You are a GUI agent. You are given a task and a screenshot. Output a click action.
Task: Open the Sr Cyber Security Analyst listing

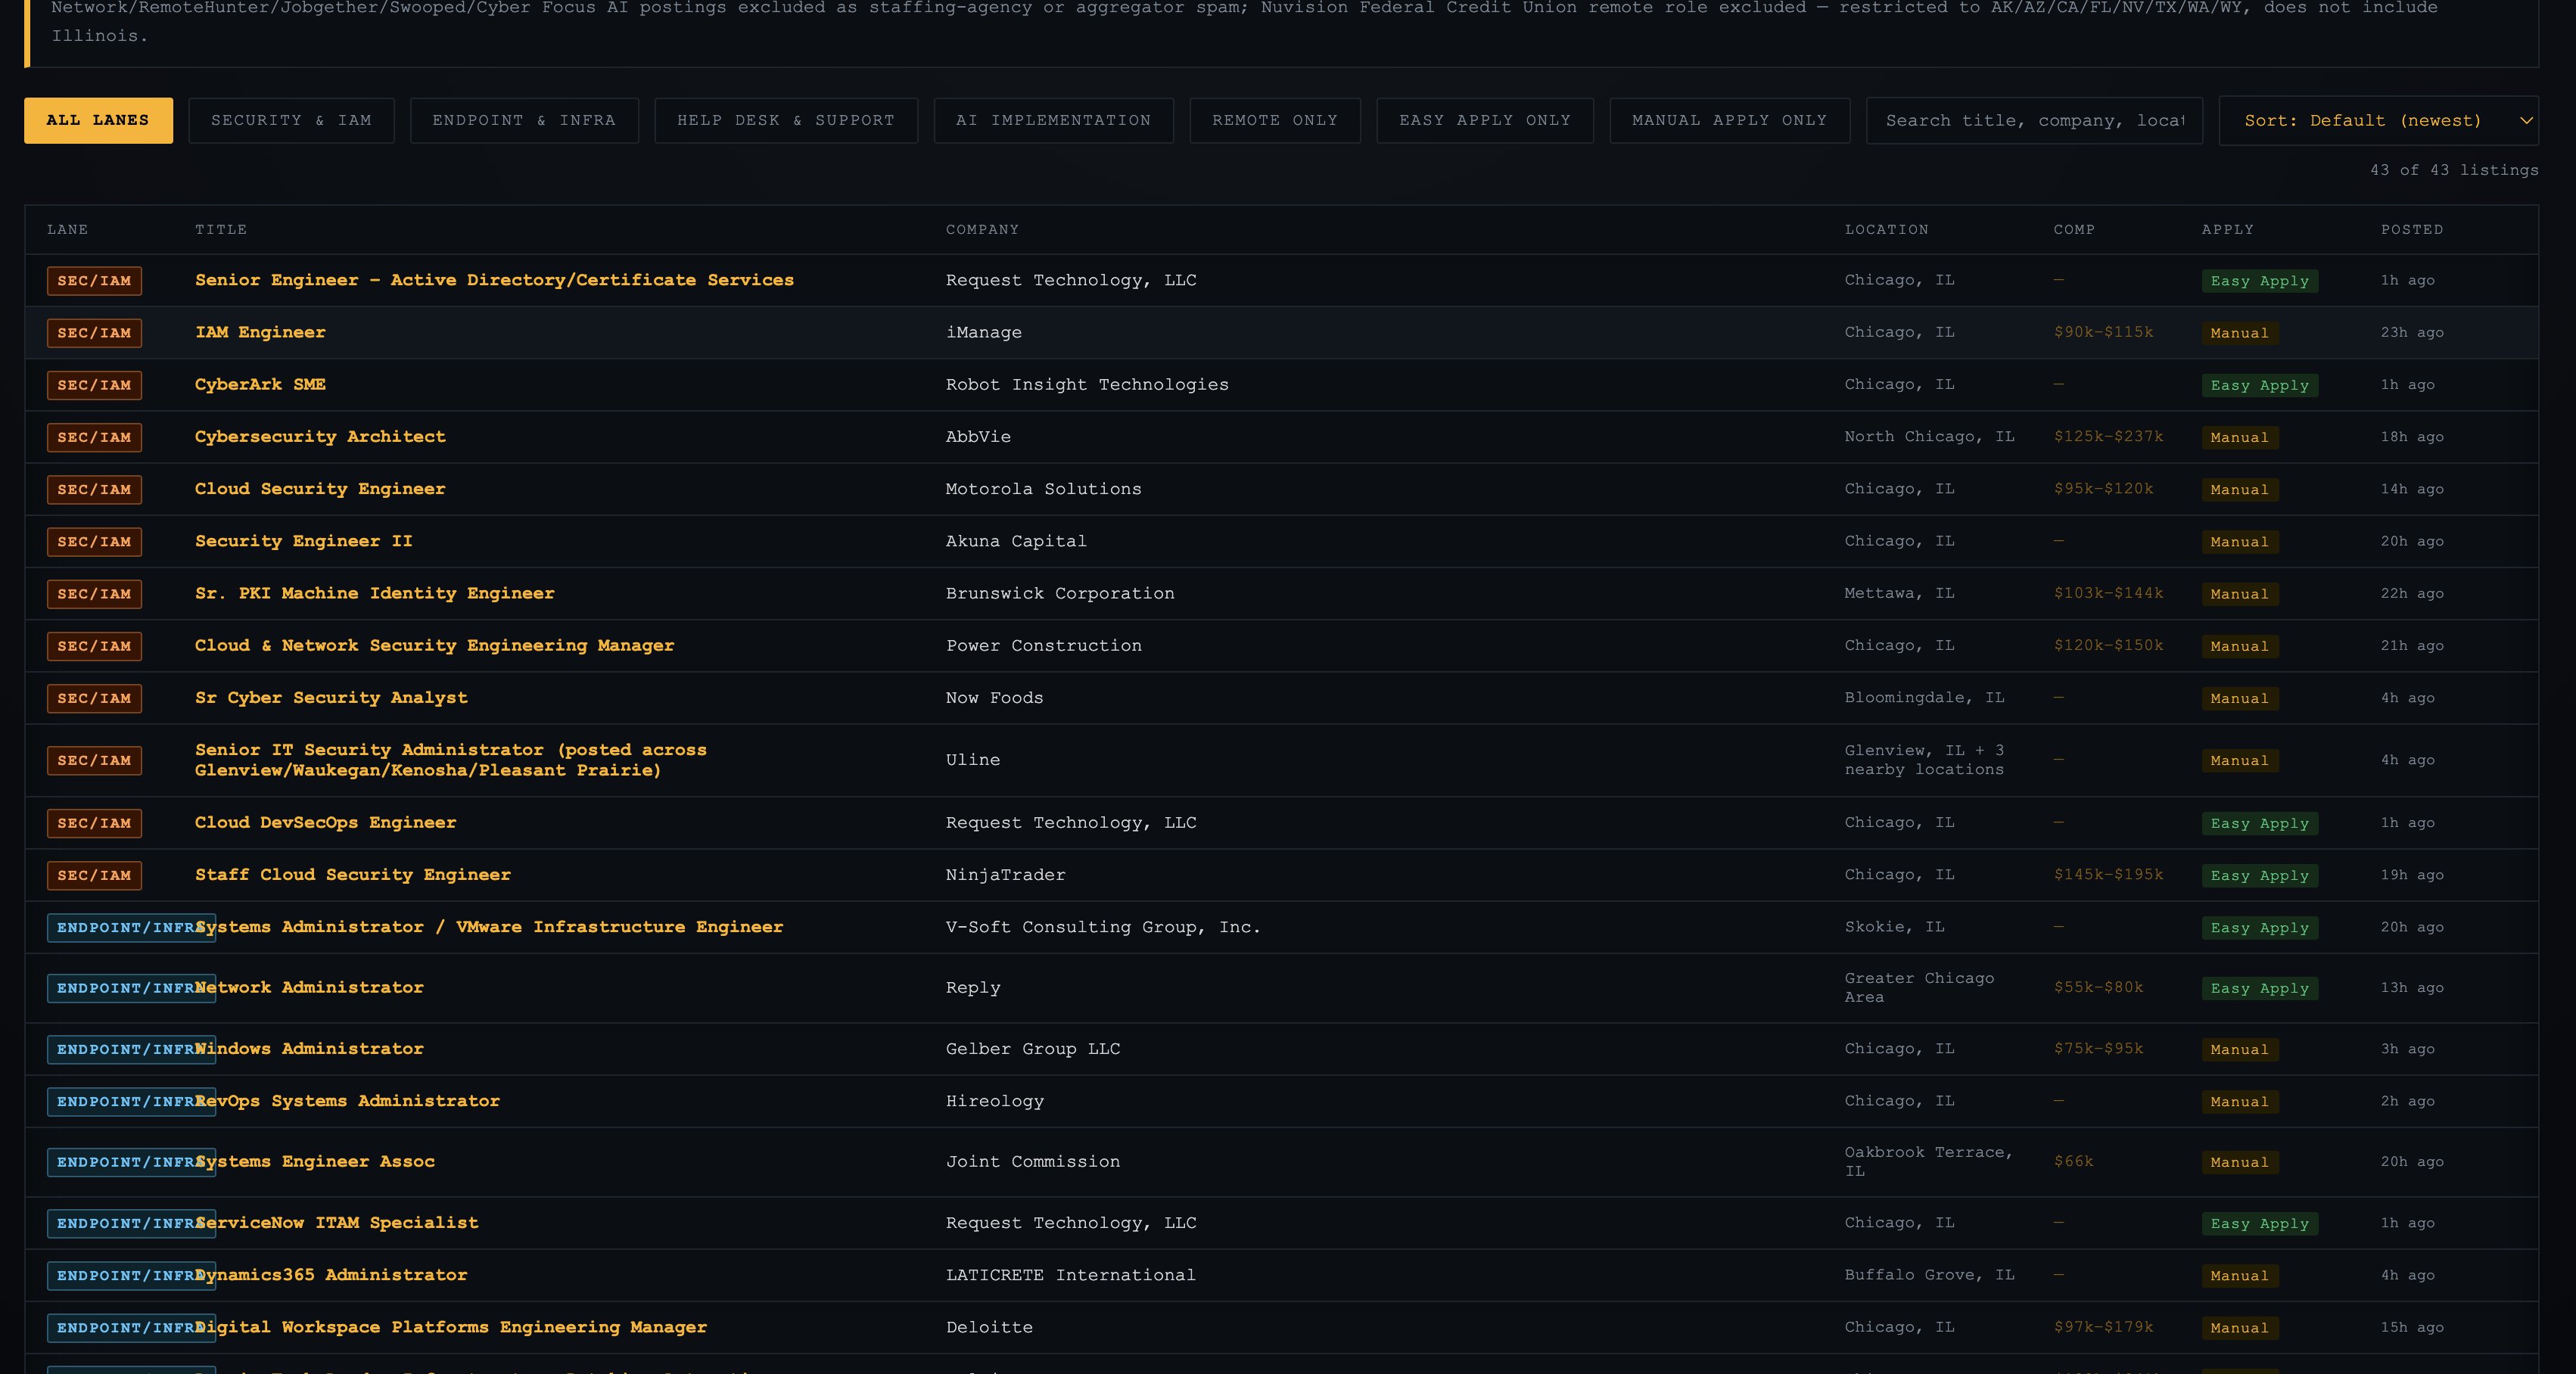[331, 697]
